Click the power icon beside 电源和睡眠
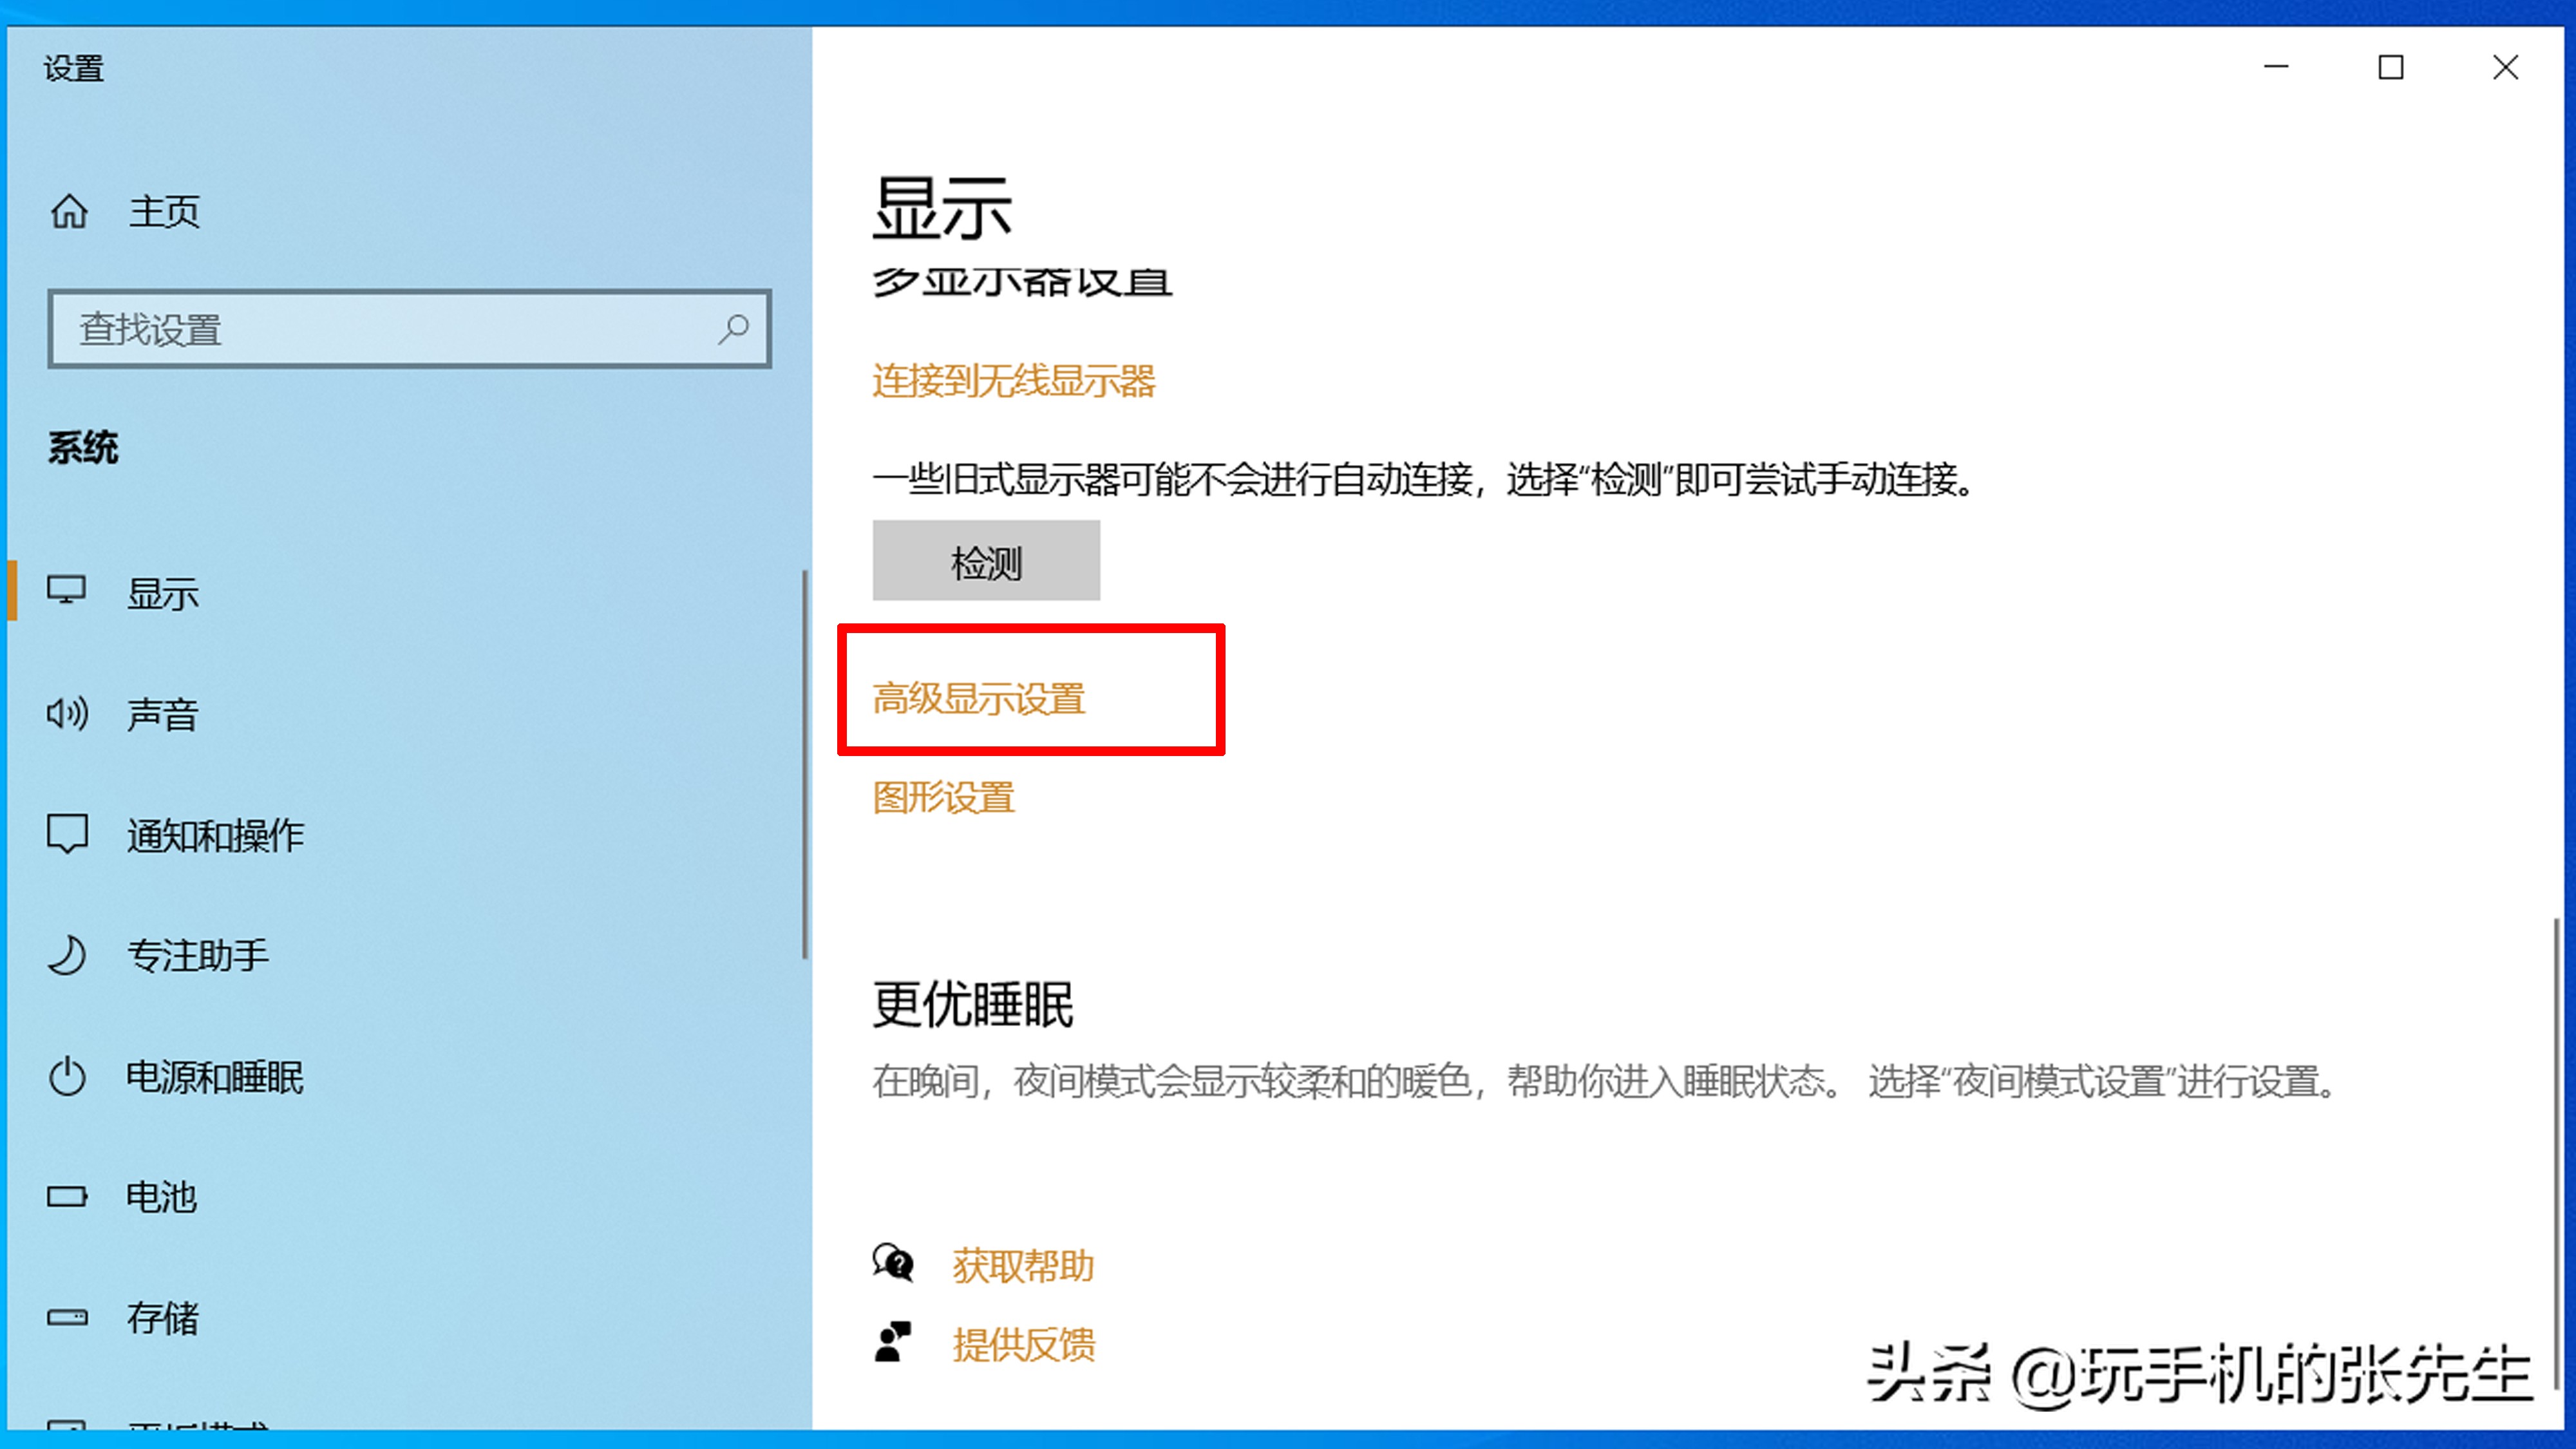2576x1449 pixels. click(x=67, y=1076)
